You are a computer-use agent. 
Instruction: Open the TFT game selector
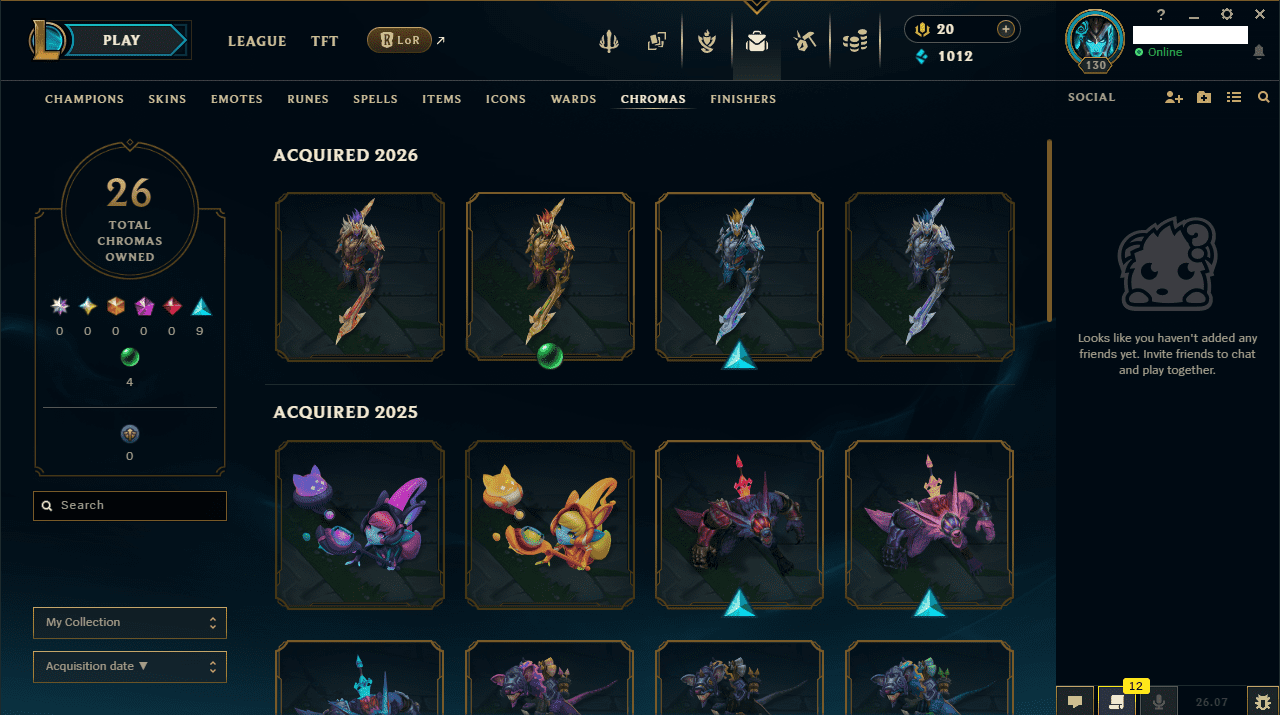click(324, 41)
